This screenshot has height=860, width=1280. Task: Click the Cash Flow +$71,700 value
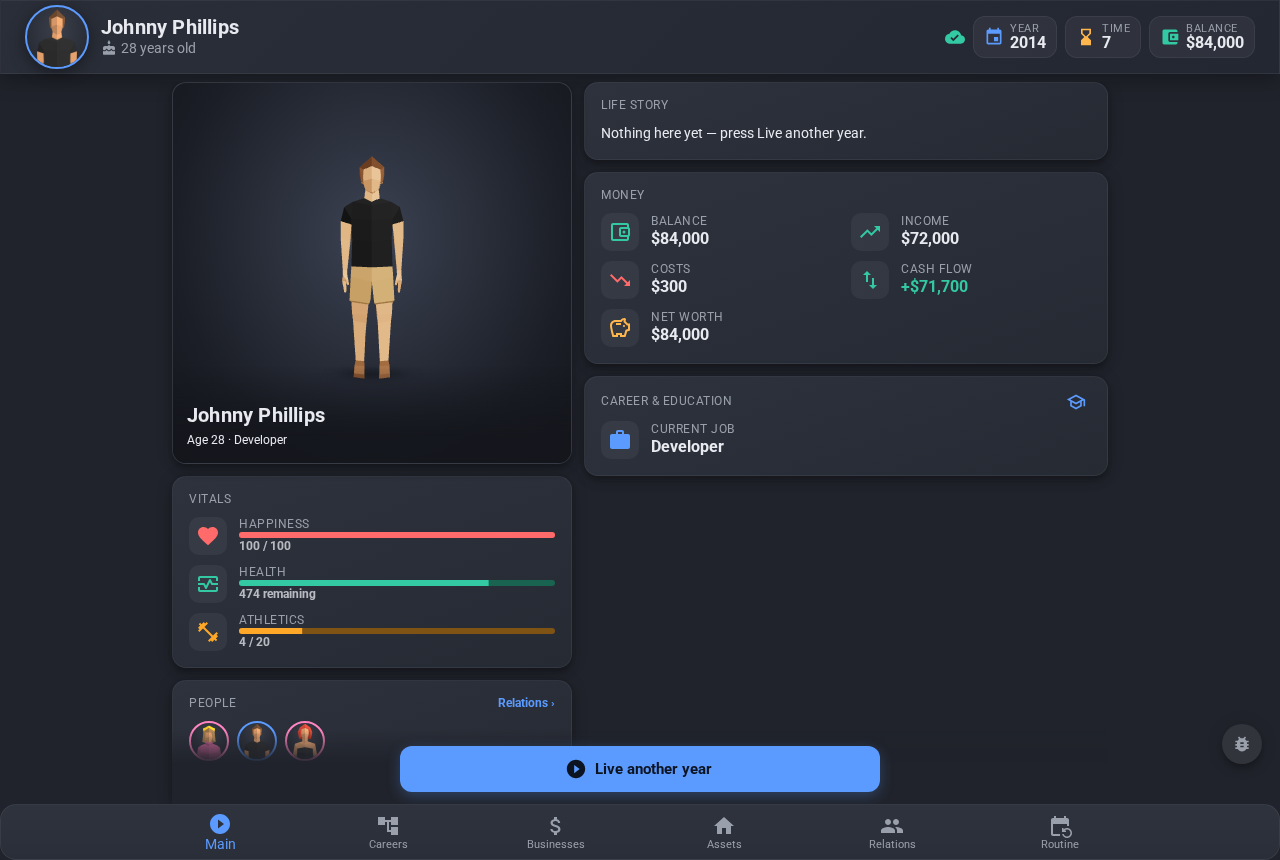click(934, 287)
